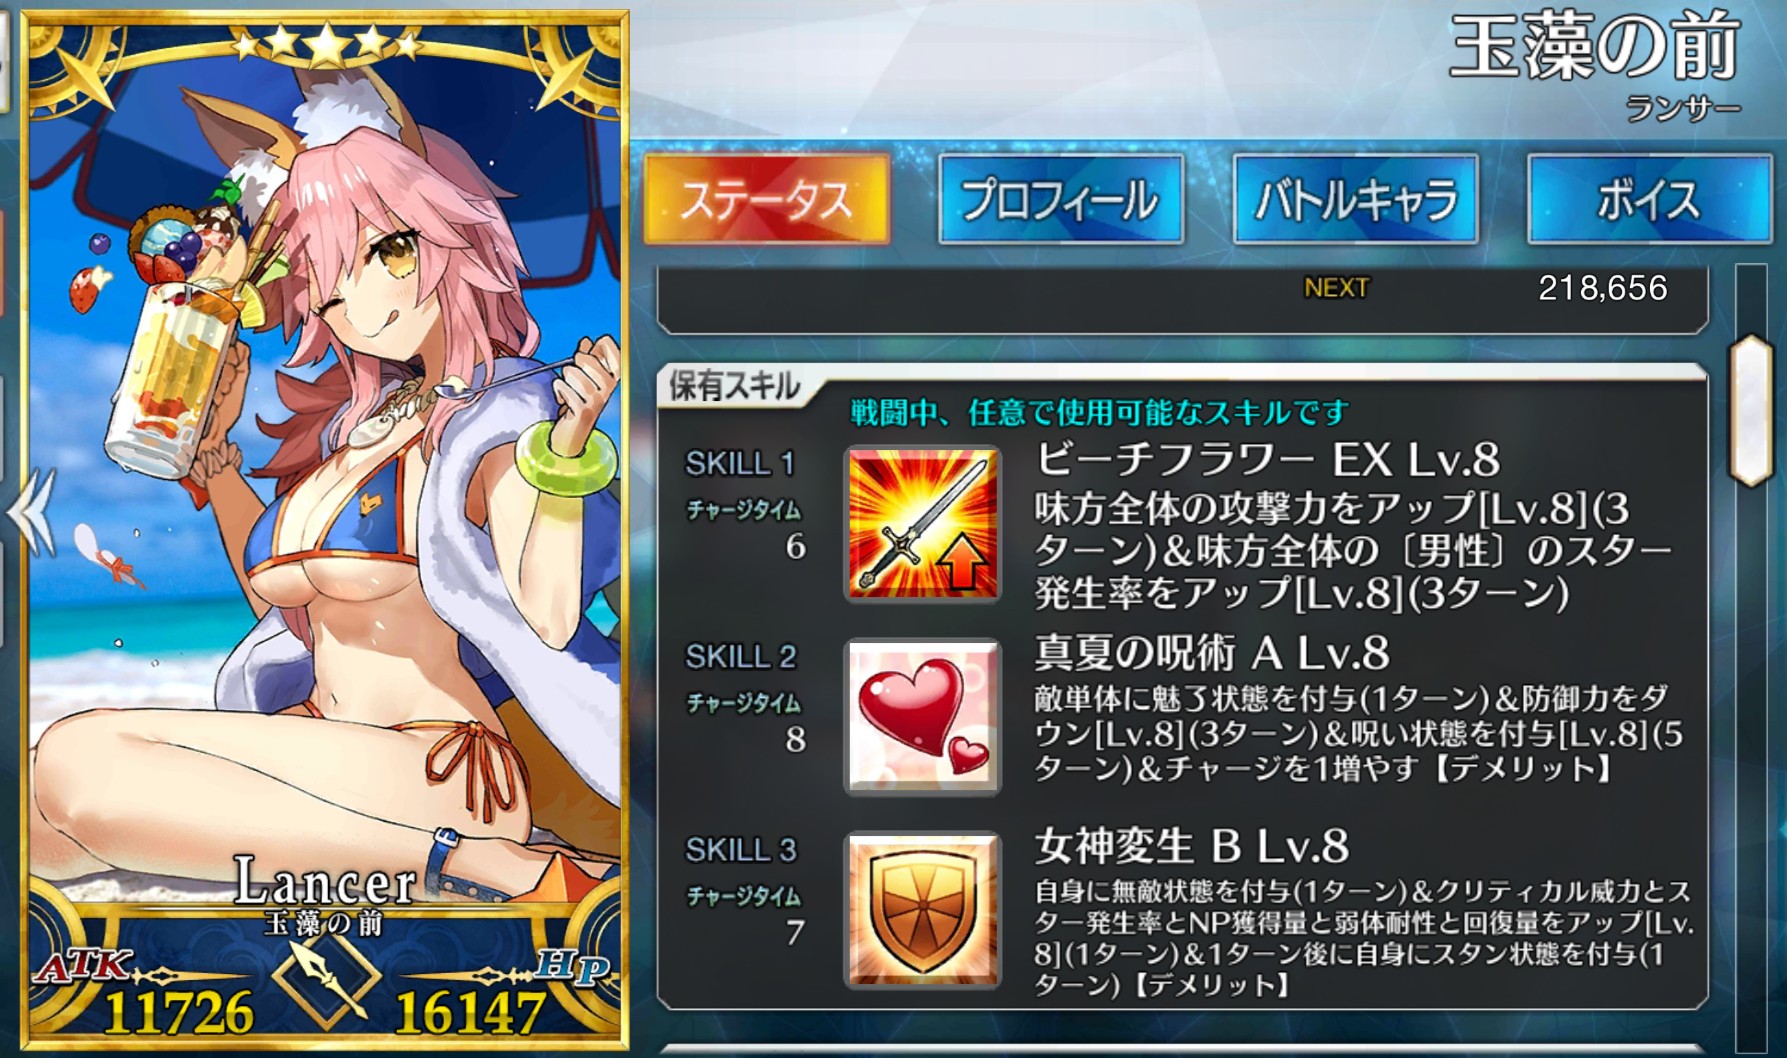Tap the Goddess Metamorphosis shield skill icon
This screenshot has width=1787, height=1058.
click(922, 909)
